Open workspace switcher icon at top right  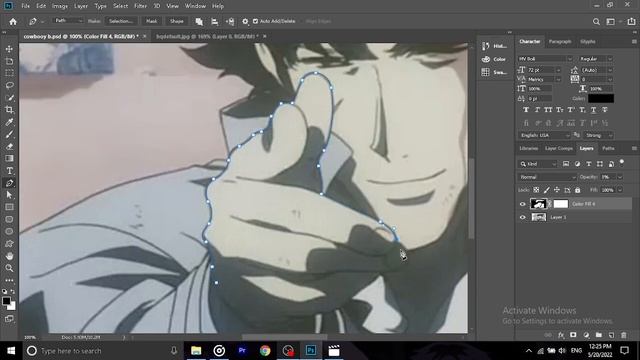pyautogui.click(x=611, y=21)
